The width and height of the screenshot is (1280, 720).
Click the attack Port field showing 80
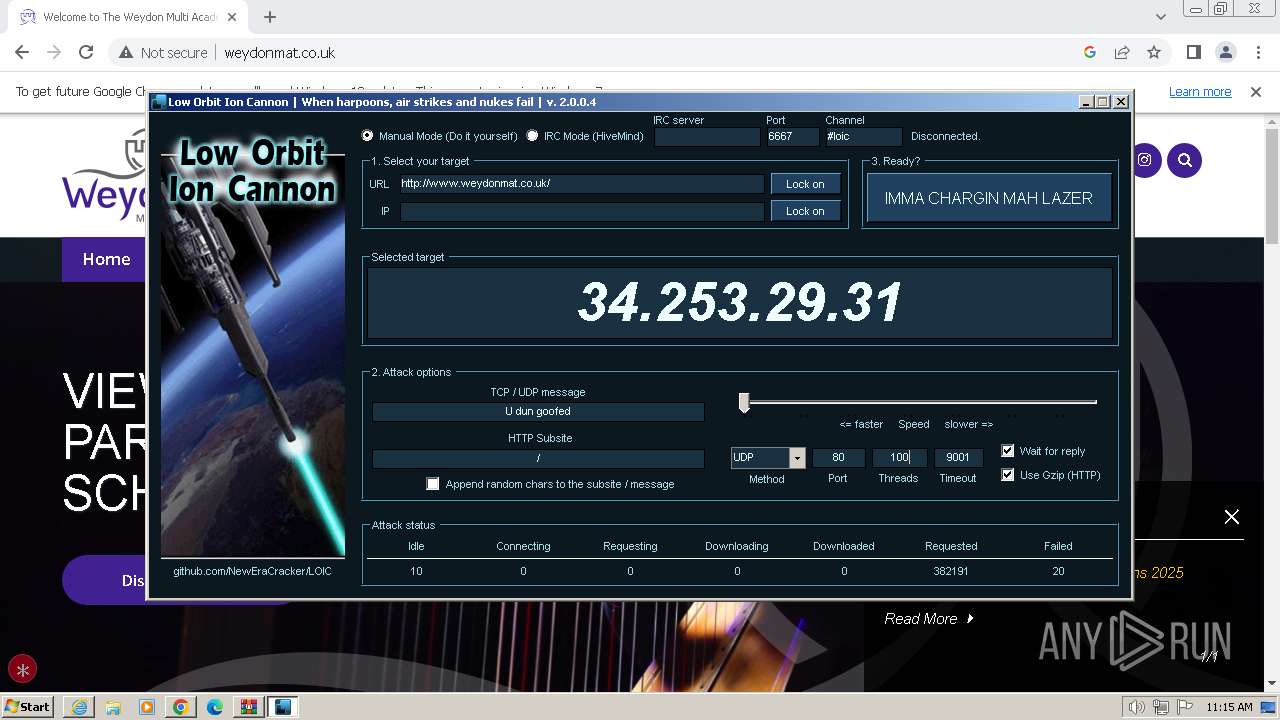(838, 458)
